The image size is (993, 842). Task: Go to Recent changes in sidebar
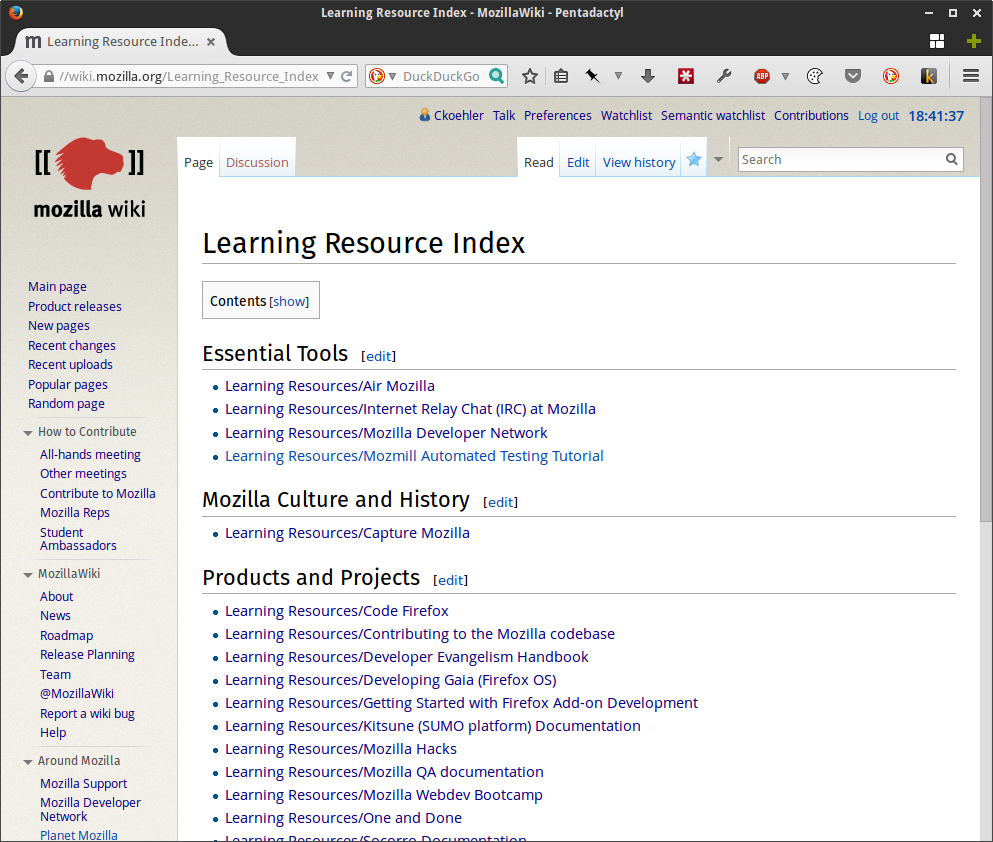(x=72, y=346)
